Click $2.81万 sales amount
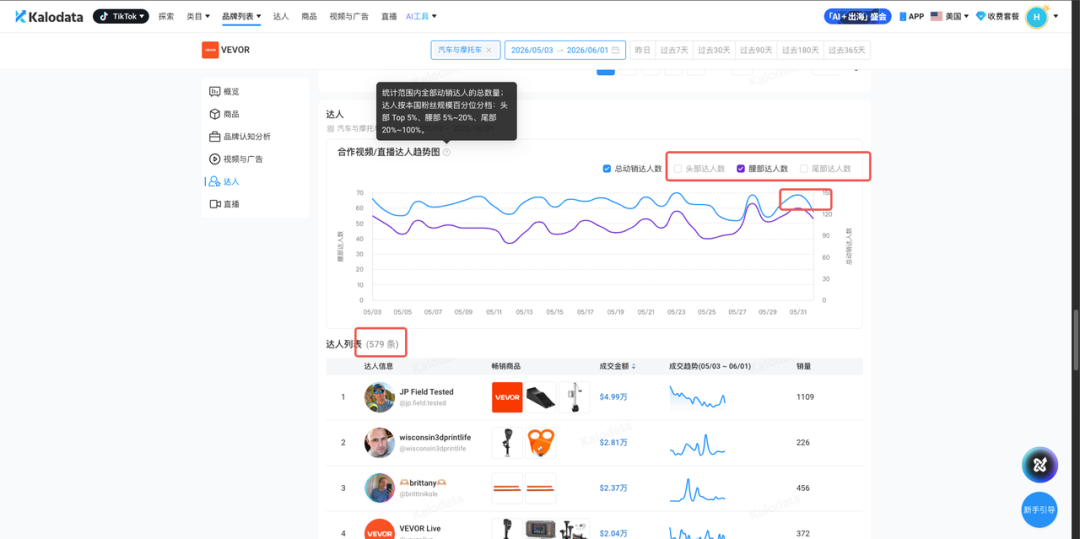 [x=614, y=443]
